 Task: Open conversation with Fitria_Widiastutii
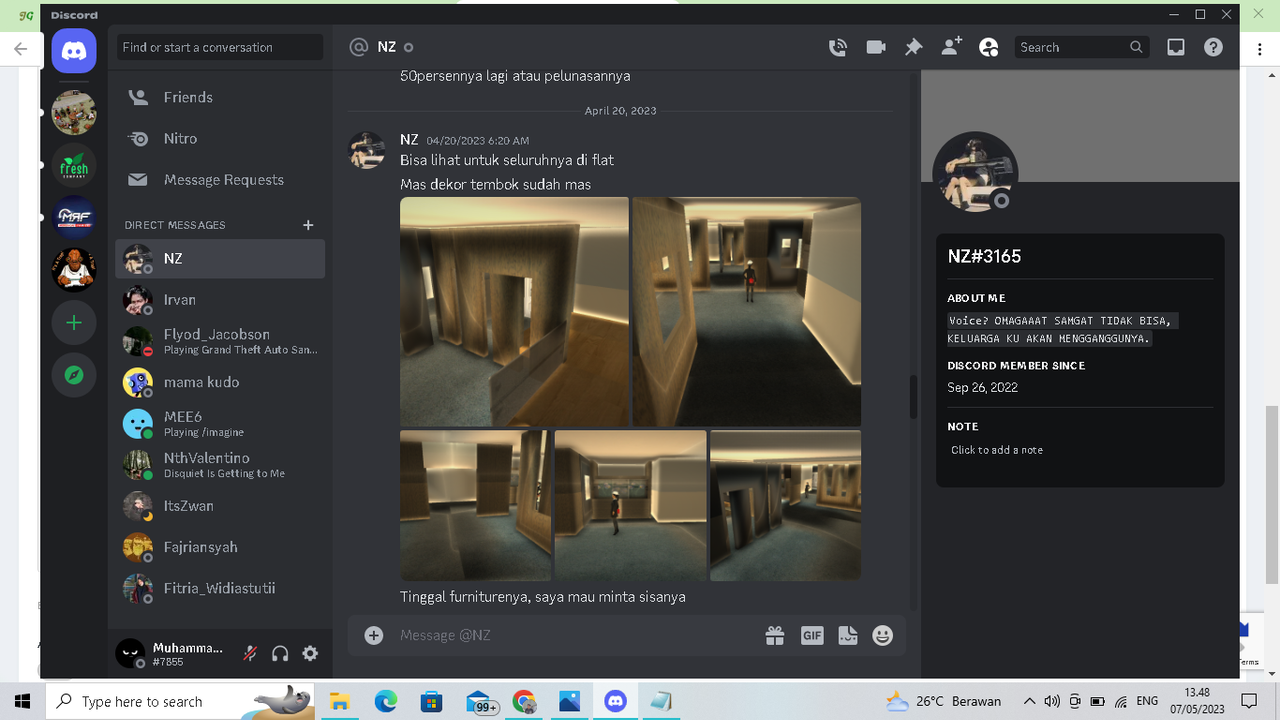pos(220,588)
